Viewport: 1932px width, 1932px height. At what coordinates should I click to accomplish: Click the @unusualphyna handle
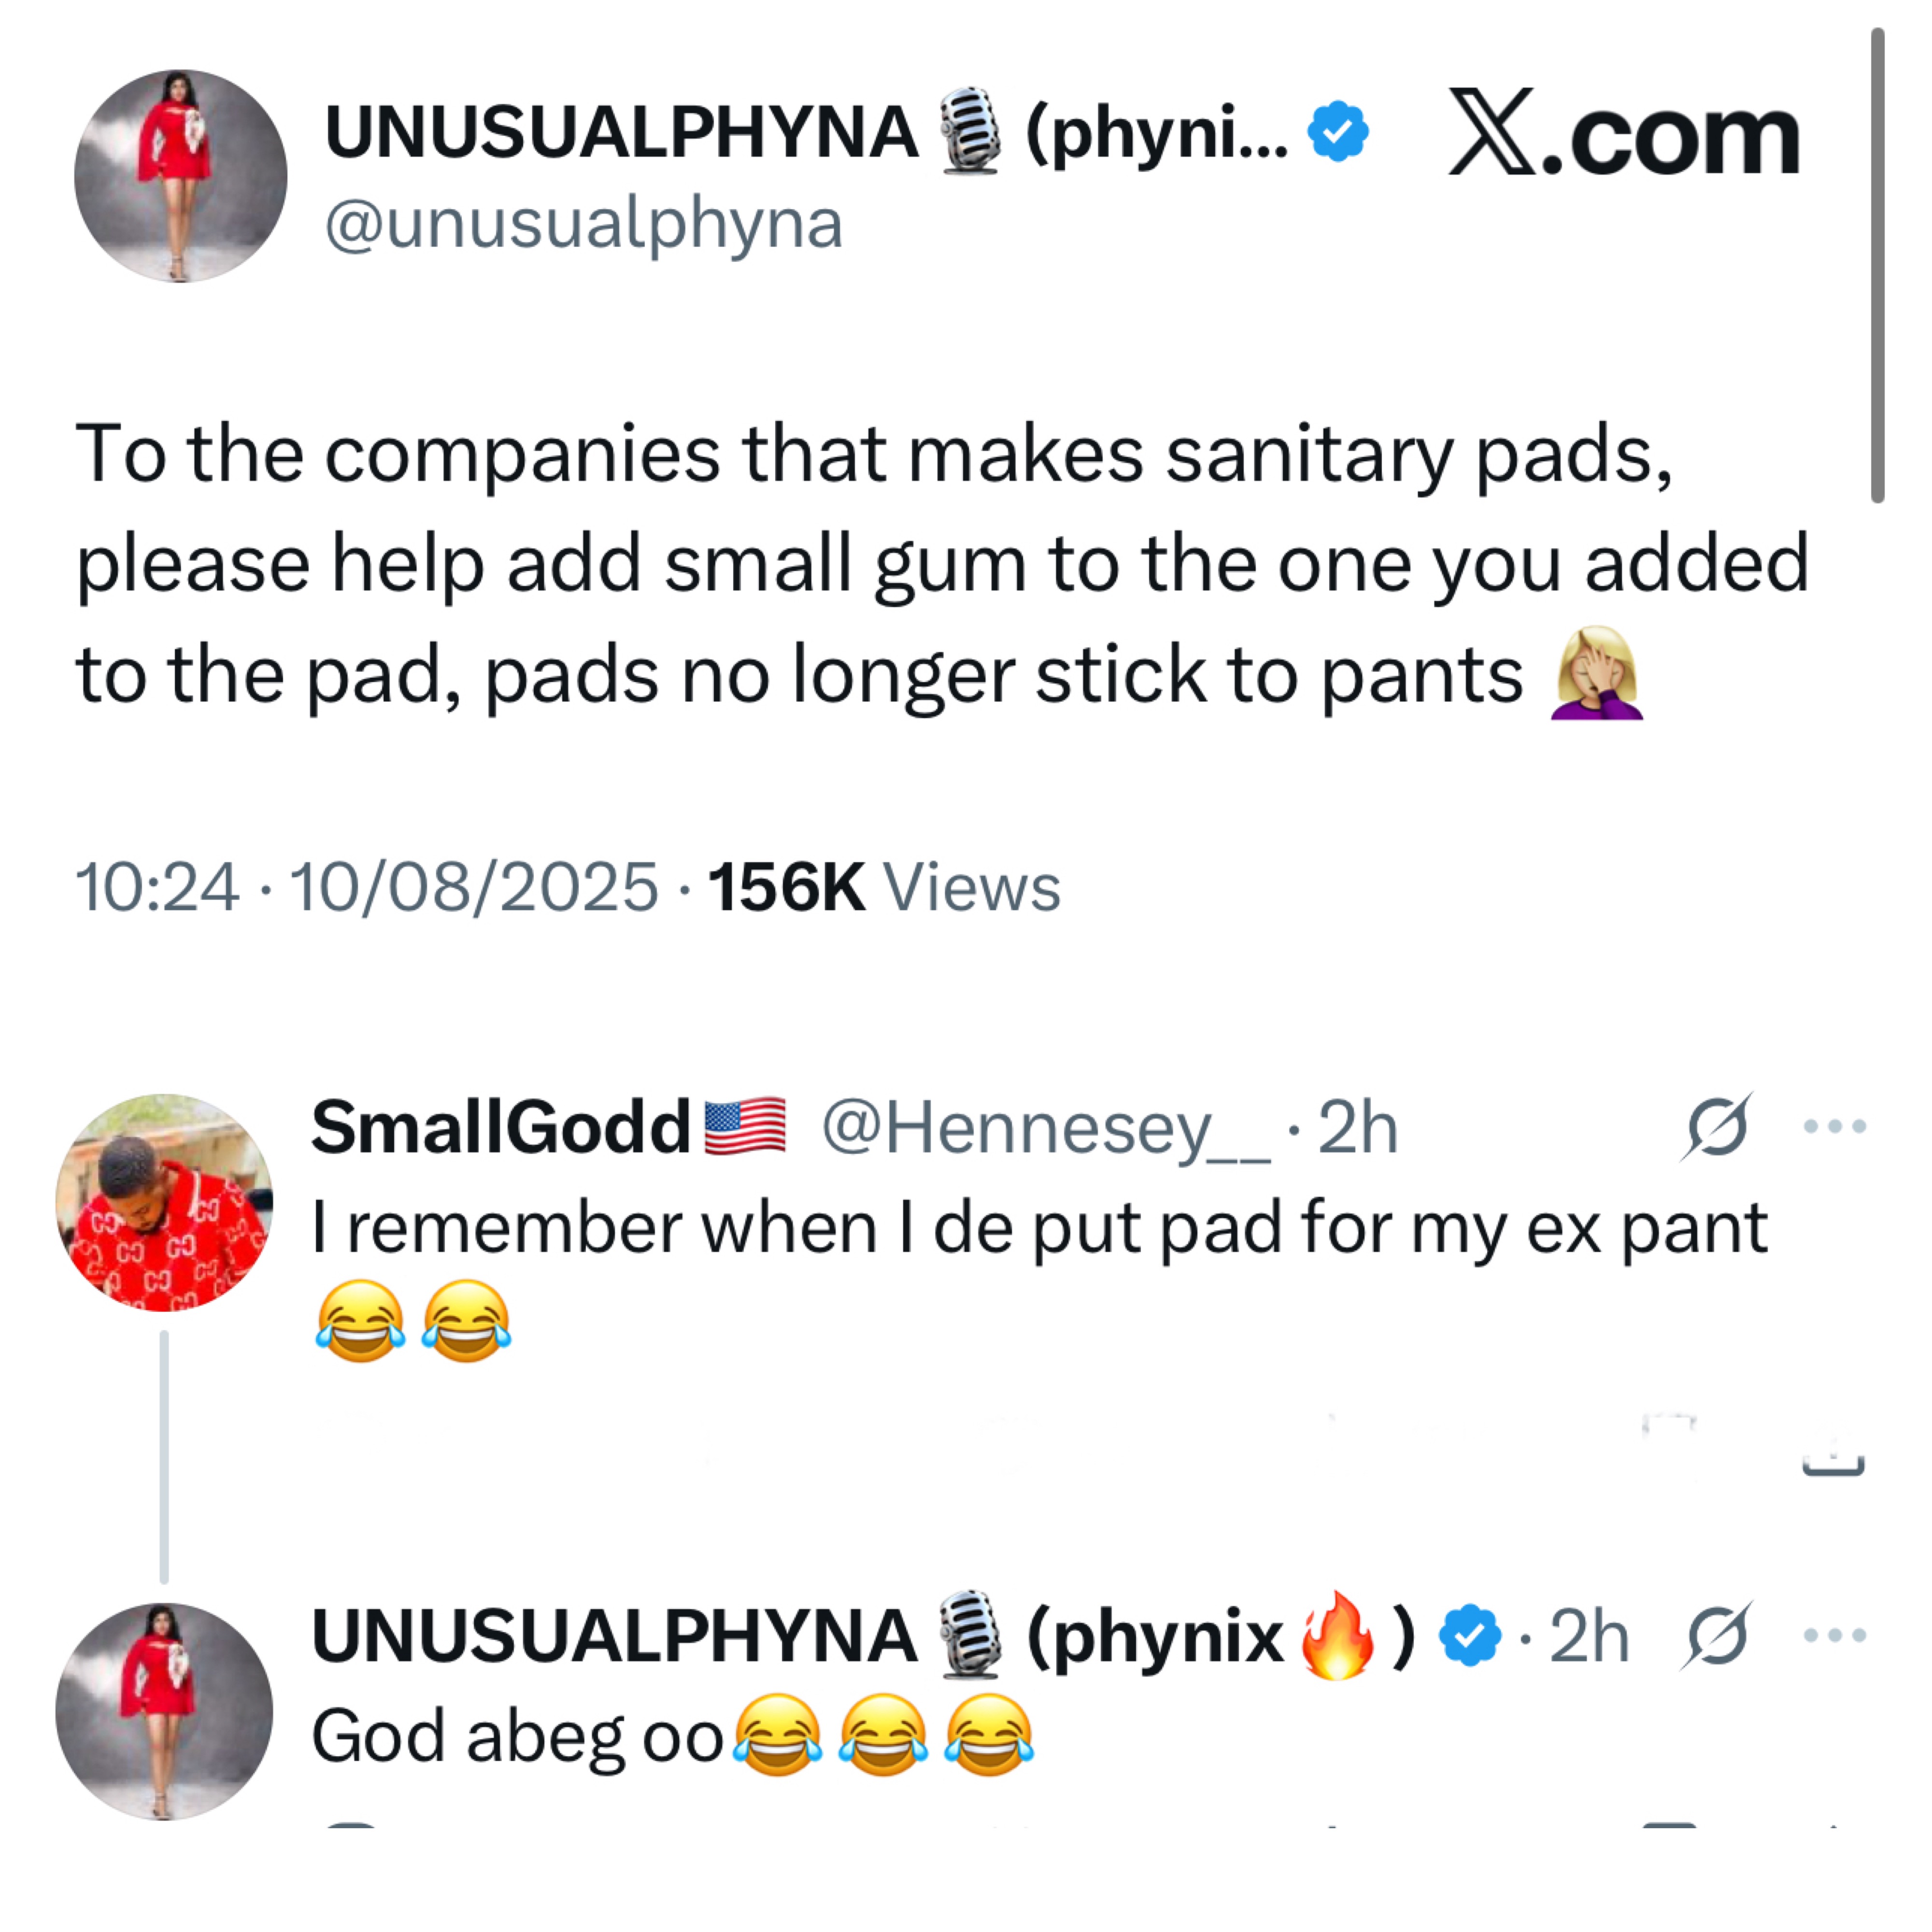point(584,225)
